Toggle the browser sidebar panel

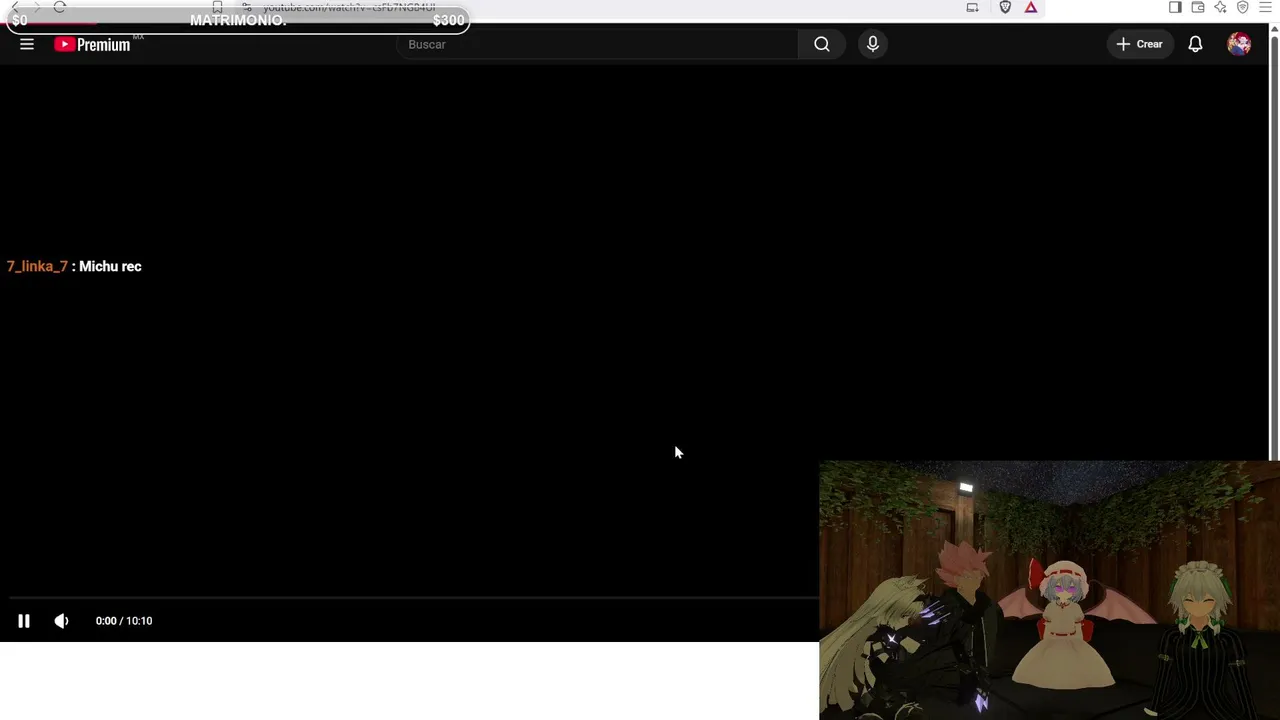[1175, 7]
